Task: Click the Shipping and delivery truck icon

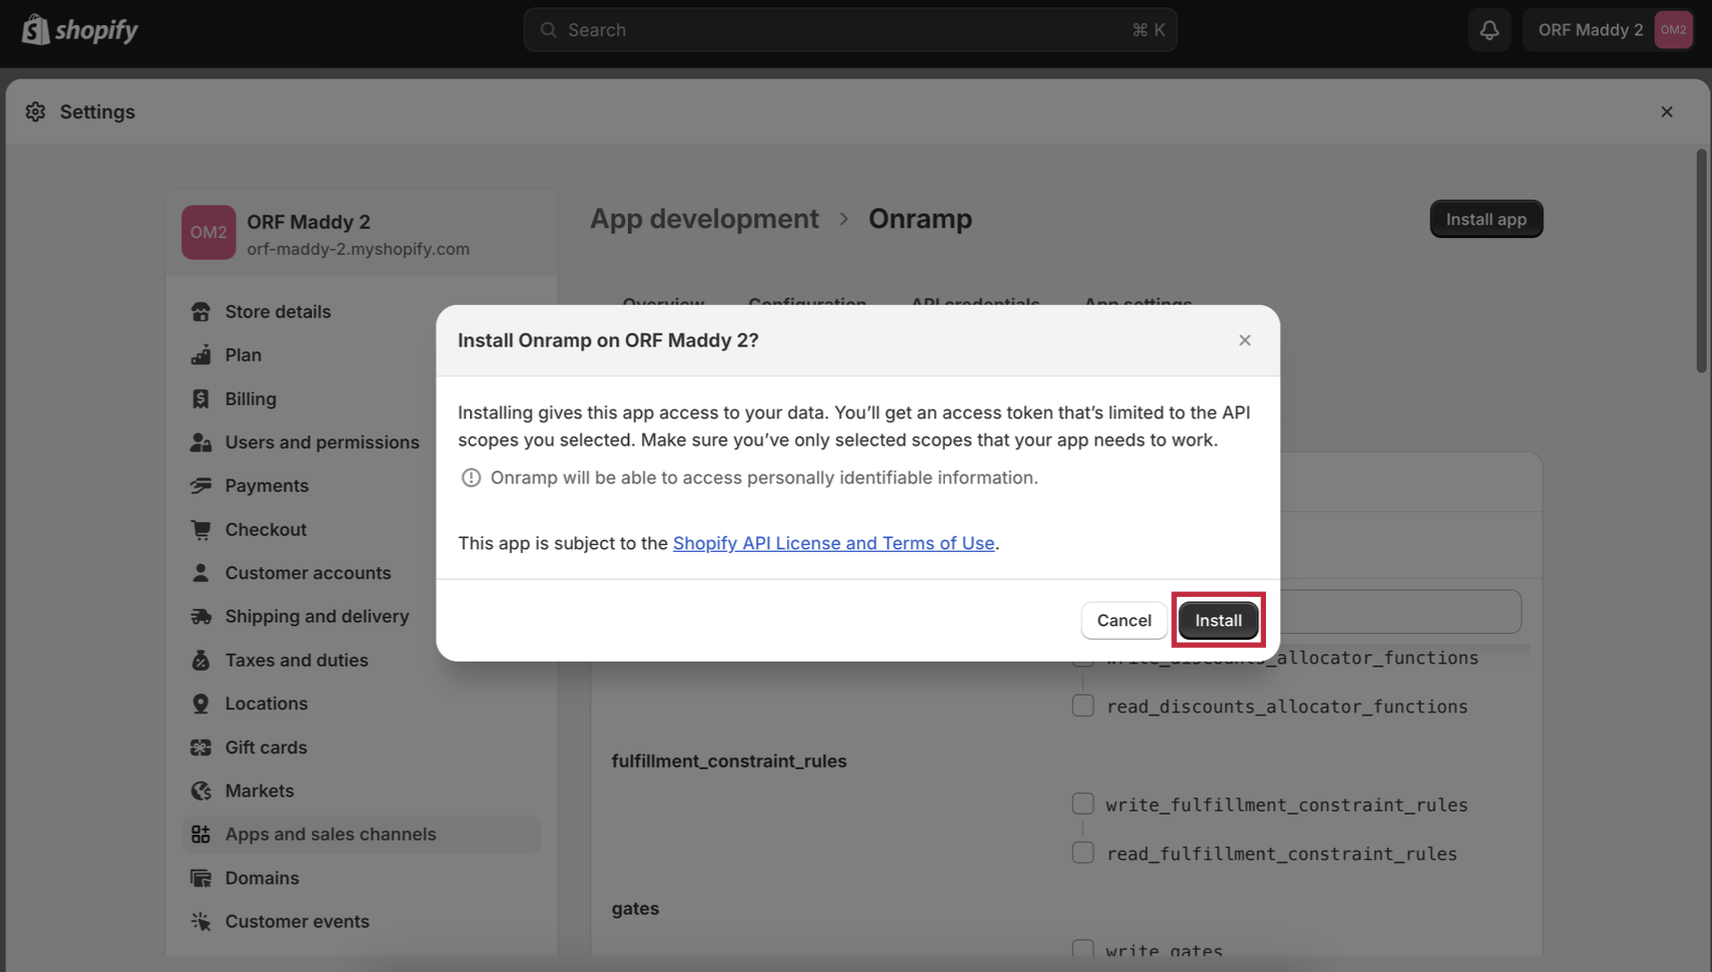Action: [x=201, y=617]
